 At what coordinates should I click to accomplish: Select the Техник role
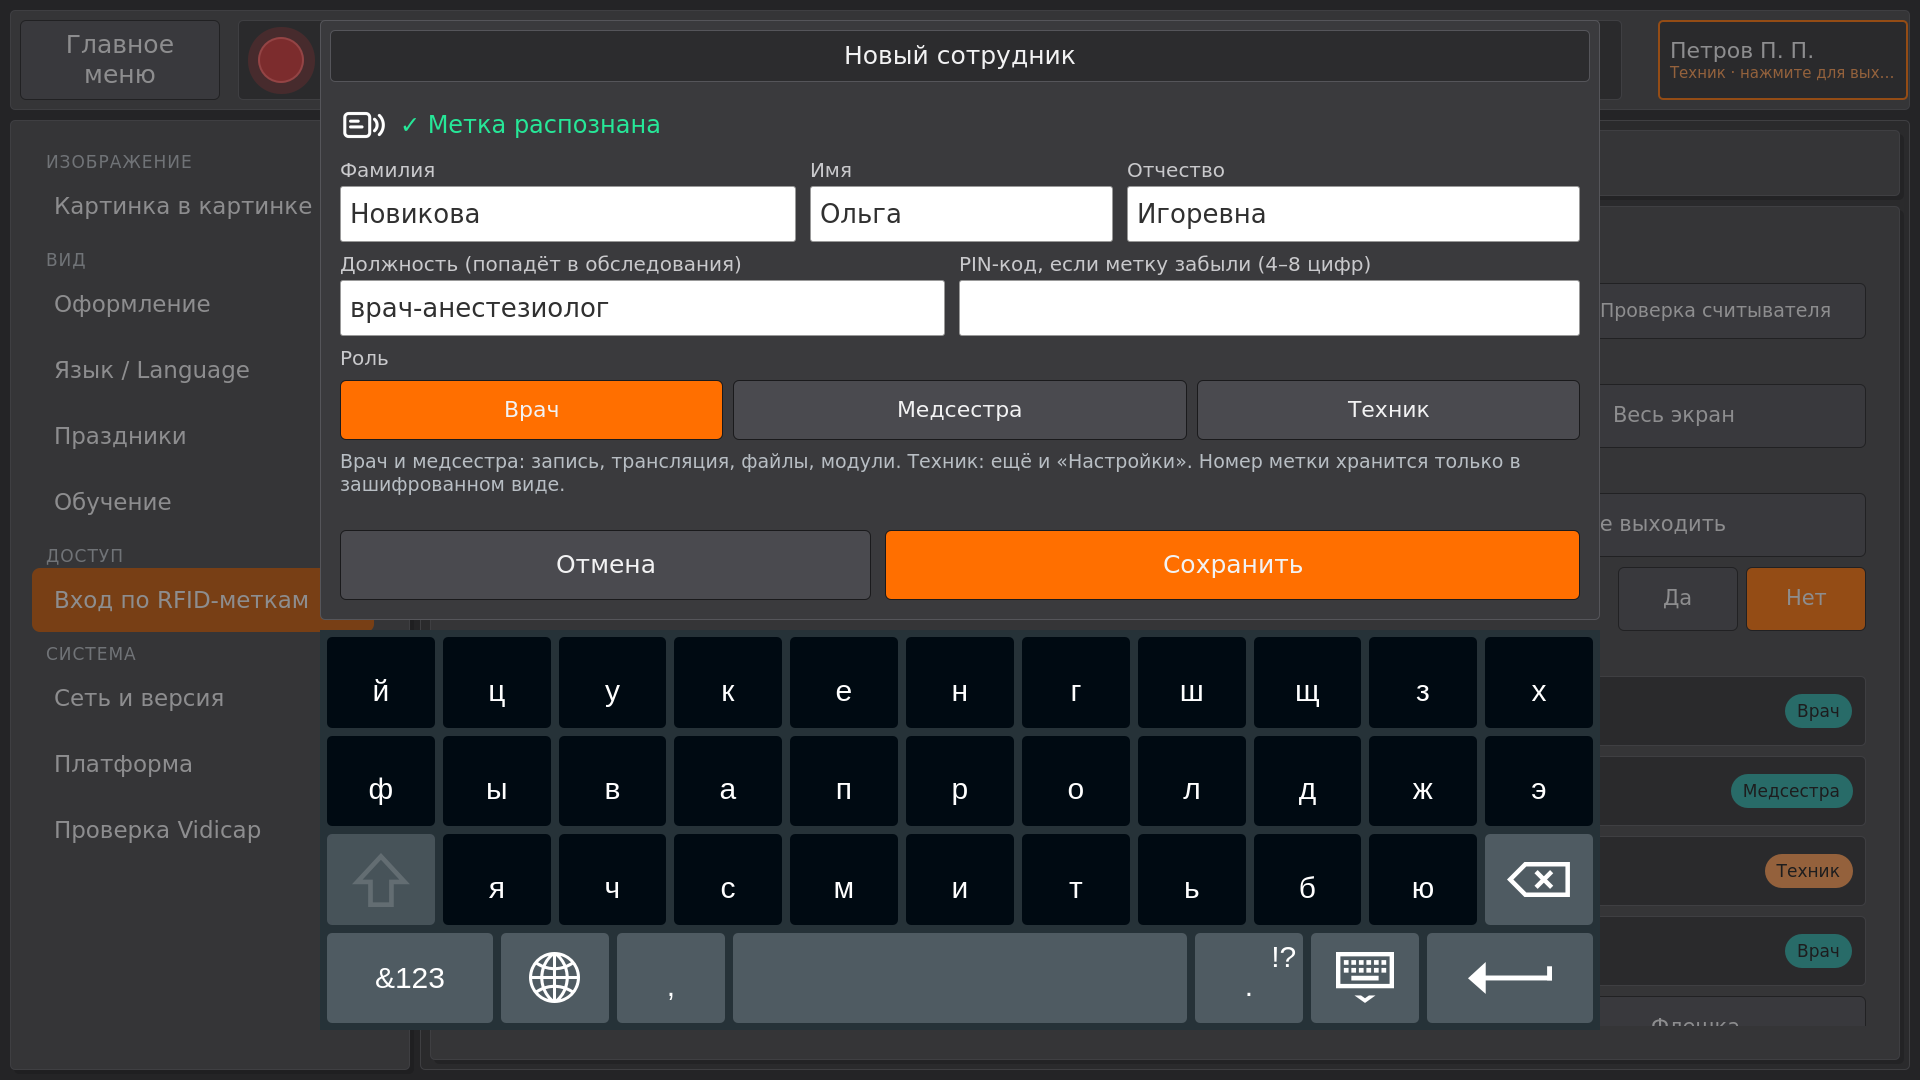1388,410
